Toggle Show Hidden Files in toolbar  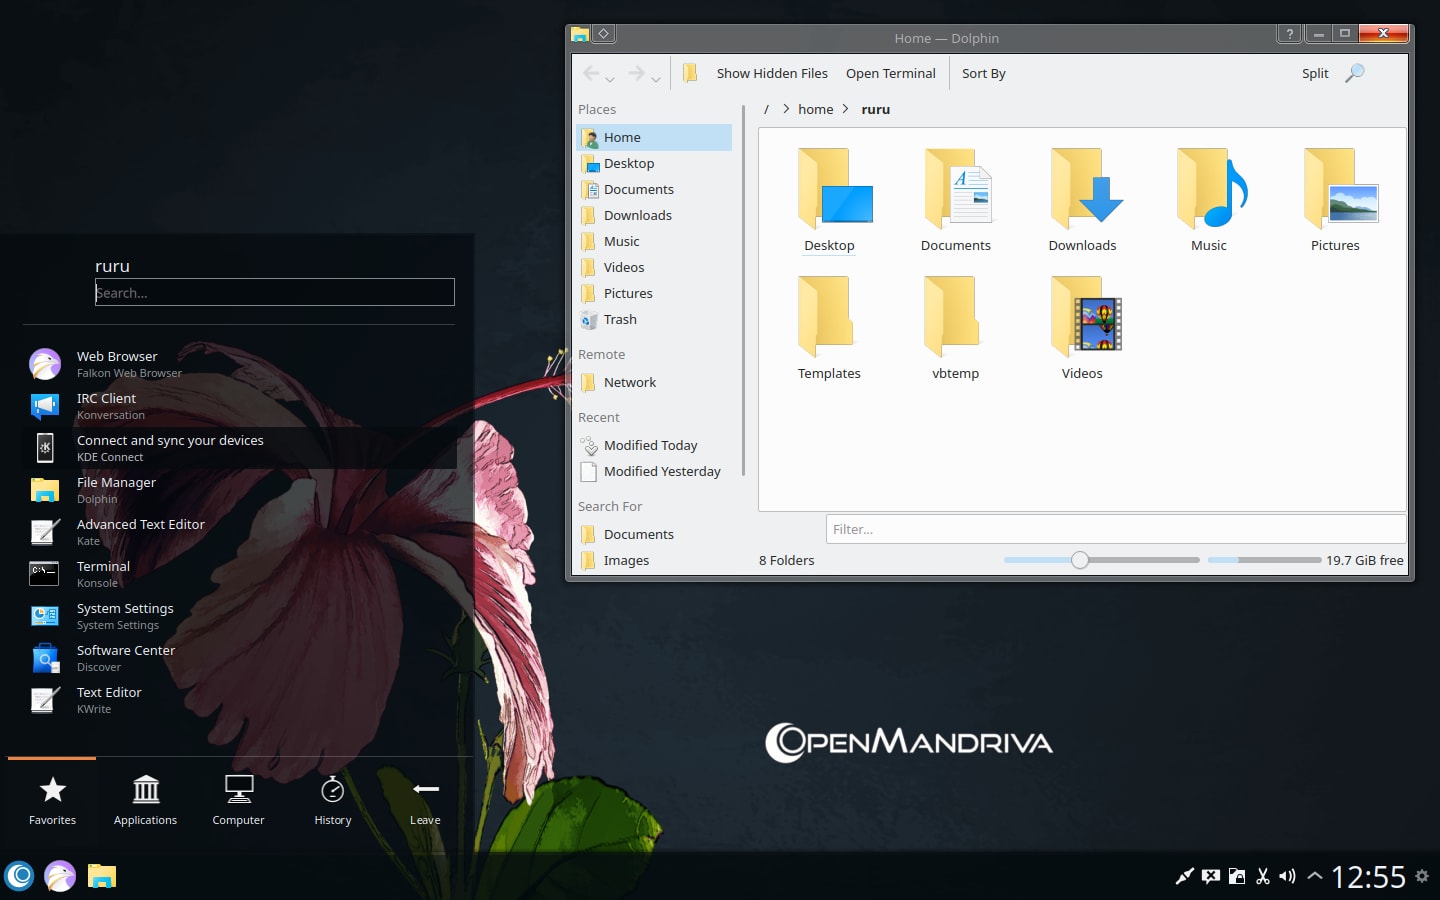[x=771, y=73]
